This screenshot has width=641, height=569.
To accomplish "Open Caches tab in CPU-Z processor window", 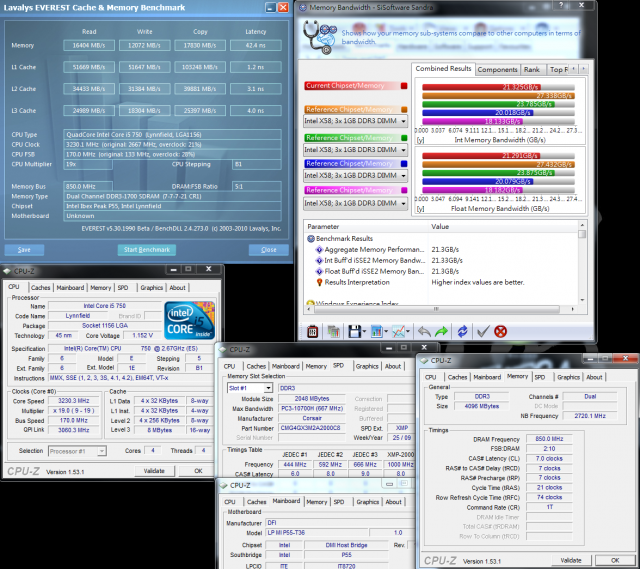I will coord(40,288).
